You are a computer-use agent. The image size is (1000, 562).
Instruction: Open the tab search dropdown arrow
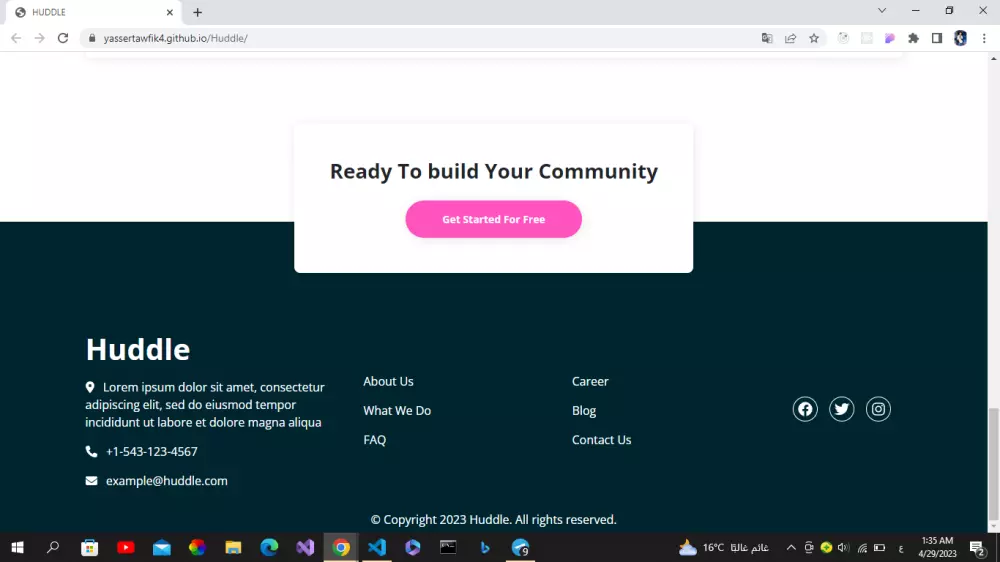coord(882,11)
